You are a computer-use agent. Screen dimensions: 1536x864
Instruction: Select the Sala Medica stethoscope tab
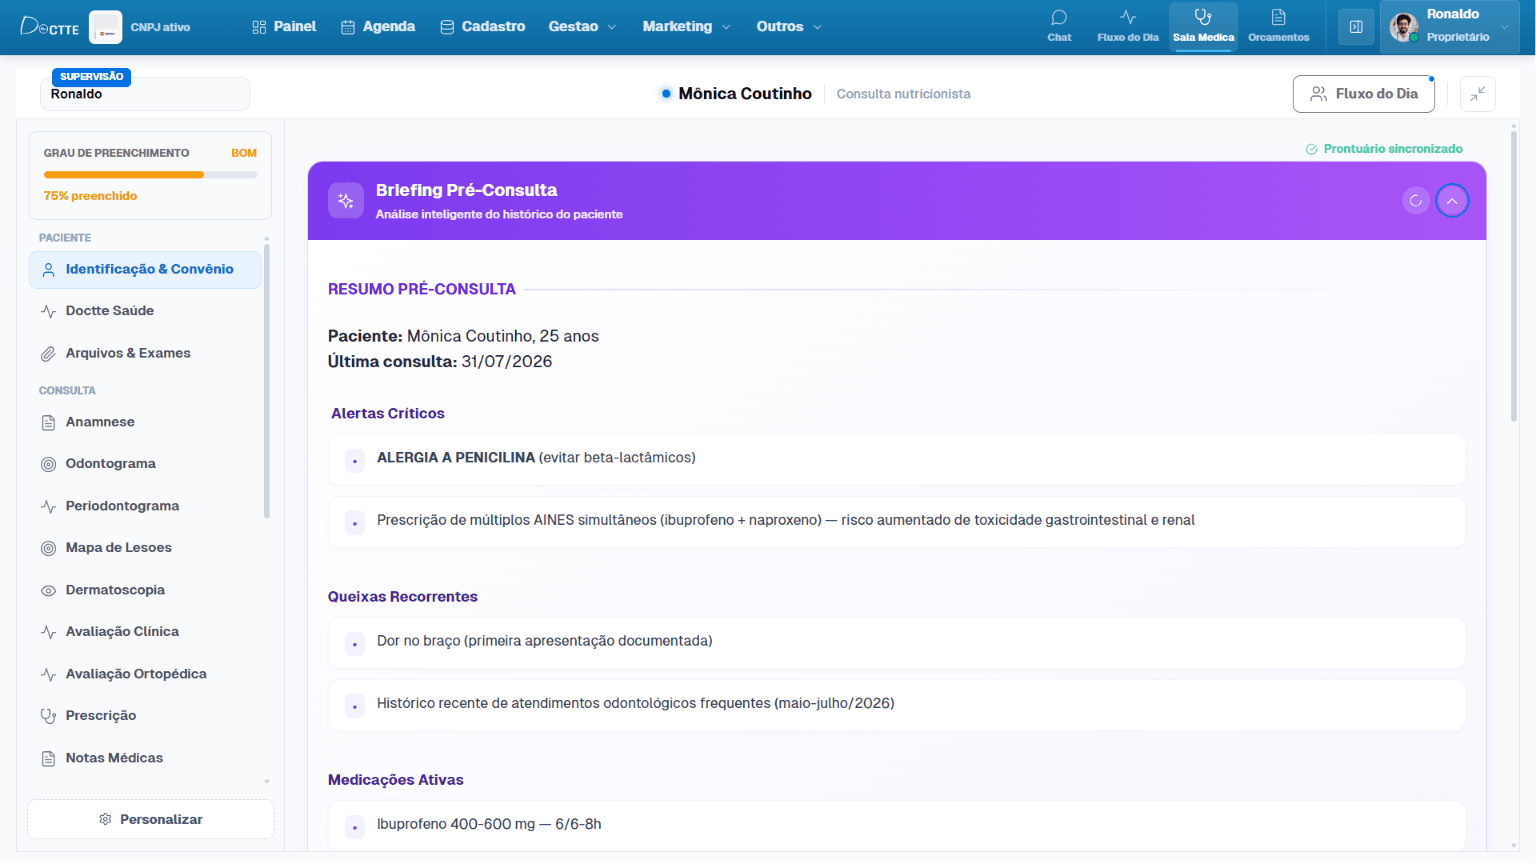pyautogui.click(x=1203, y=26)
